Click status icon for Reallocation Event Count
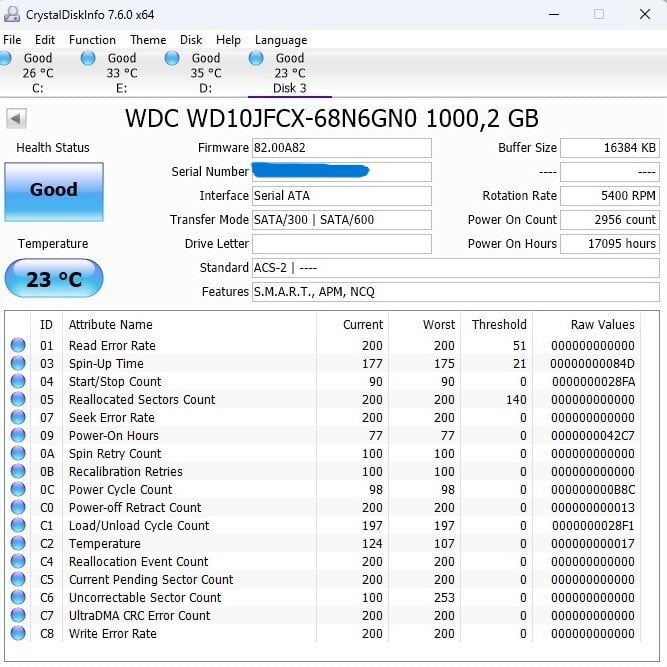The height and width of the screenshot is (667, 667). coord(18,561)
